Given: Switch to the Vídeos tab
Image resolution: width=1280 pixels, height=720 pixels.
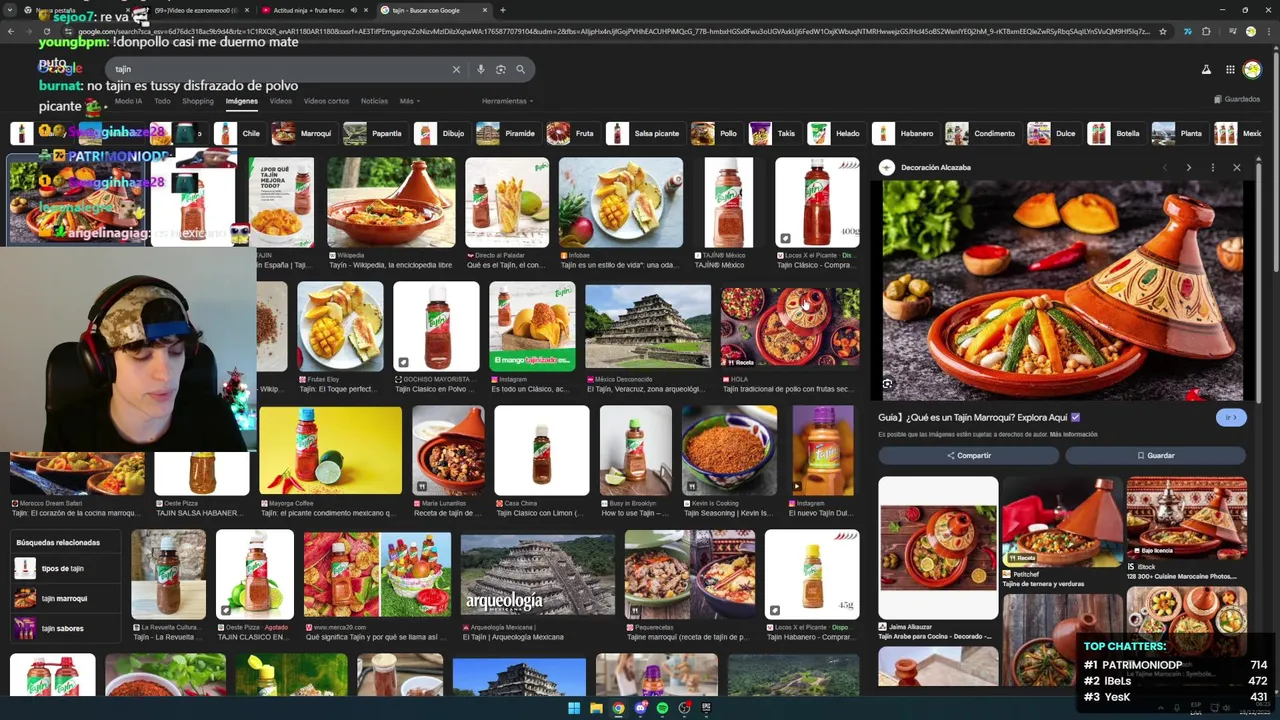Looking at the screenshot, I should point(281,101).
